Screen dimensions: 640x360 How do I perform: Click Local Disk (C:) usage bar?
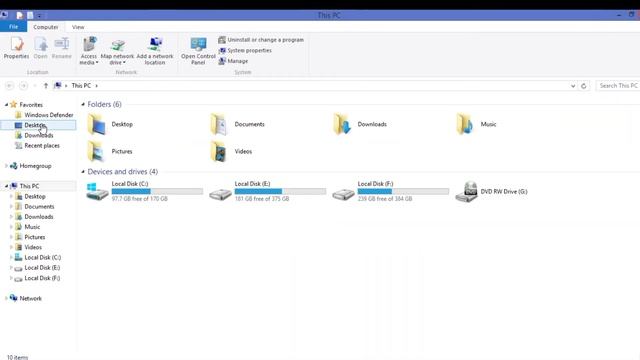(157, 191)
